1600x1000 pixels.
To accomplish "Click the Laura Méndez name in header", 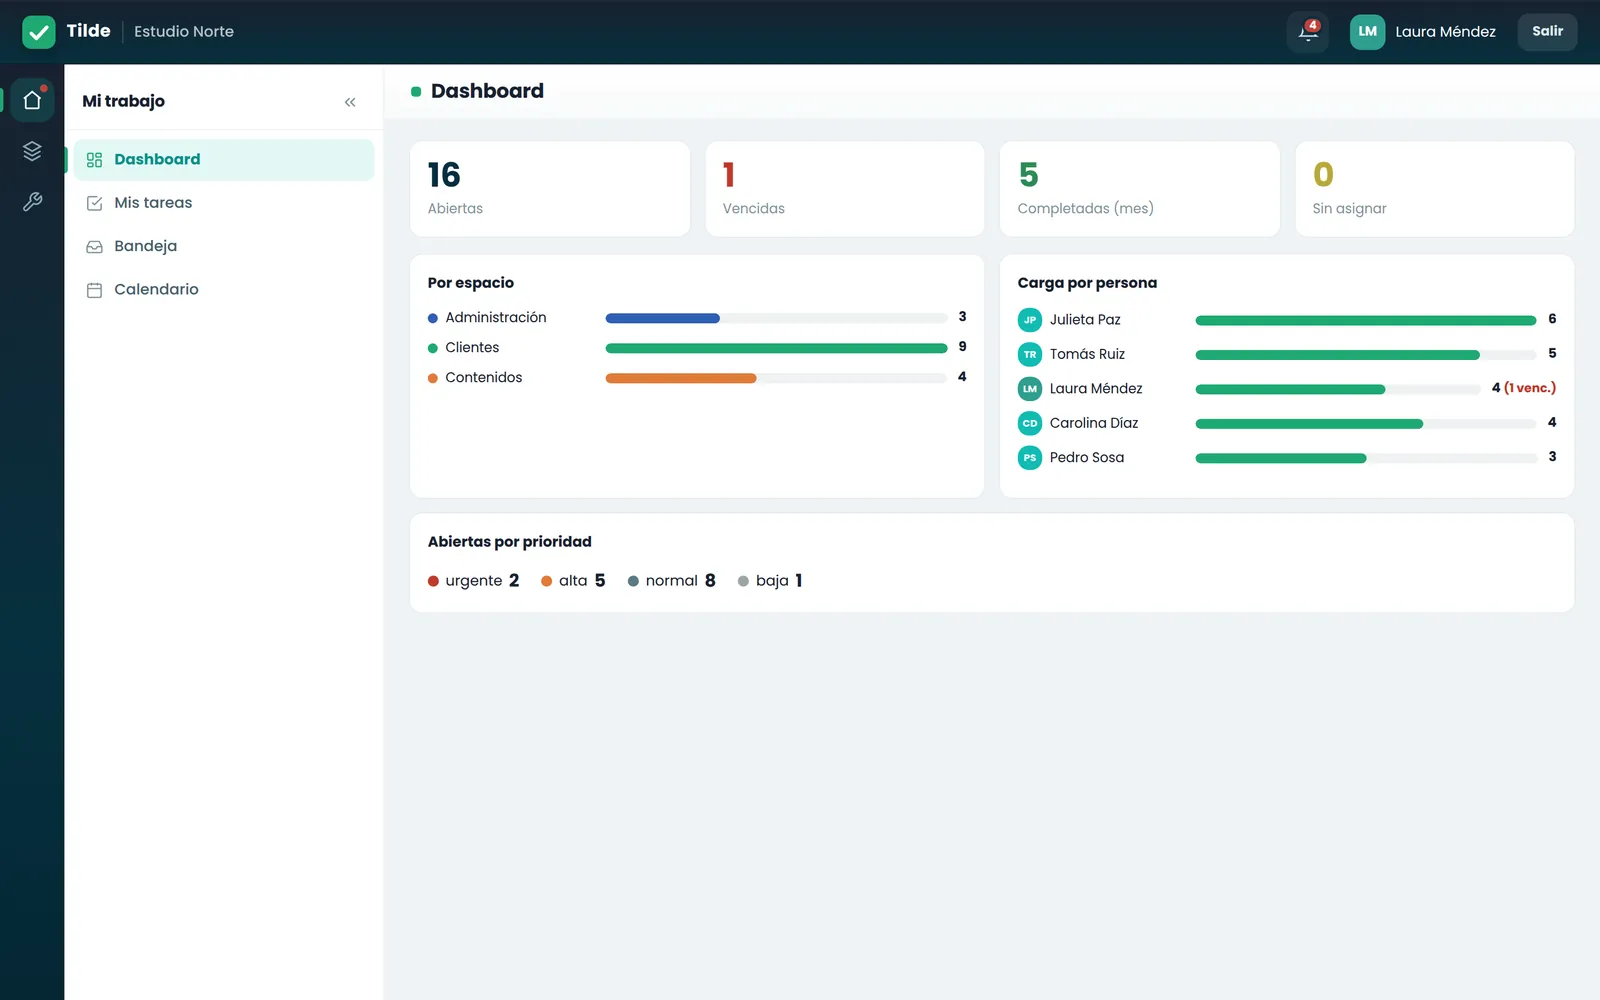I will tap(1445, 32).
